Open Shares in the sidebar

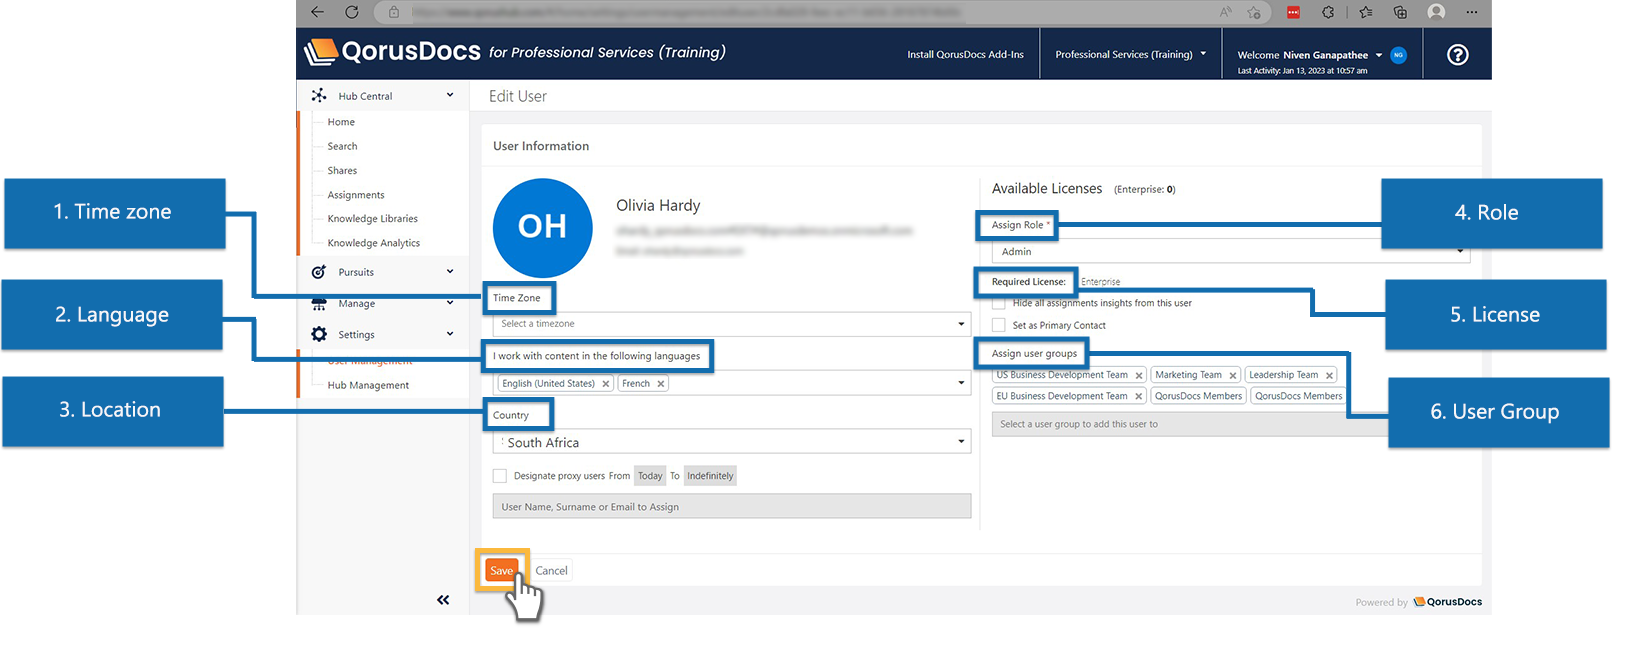pyautogui.click(x=342, y=171)
